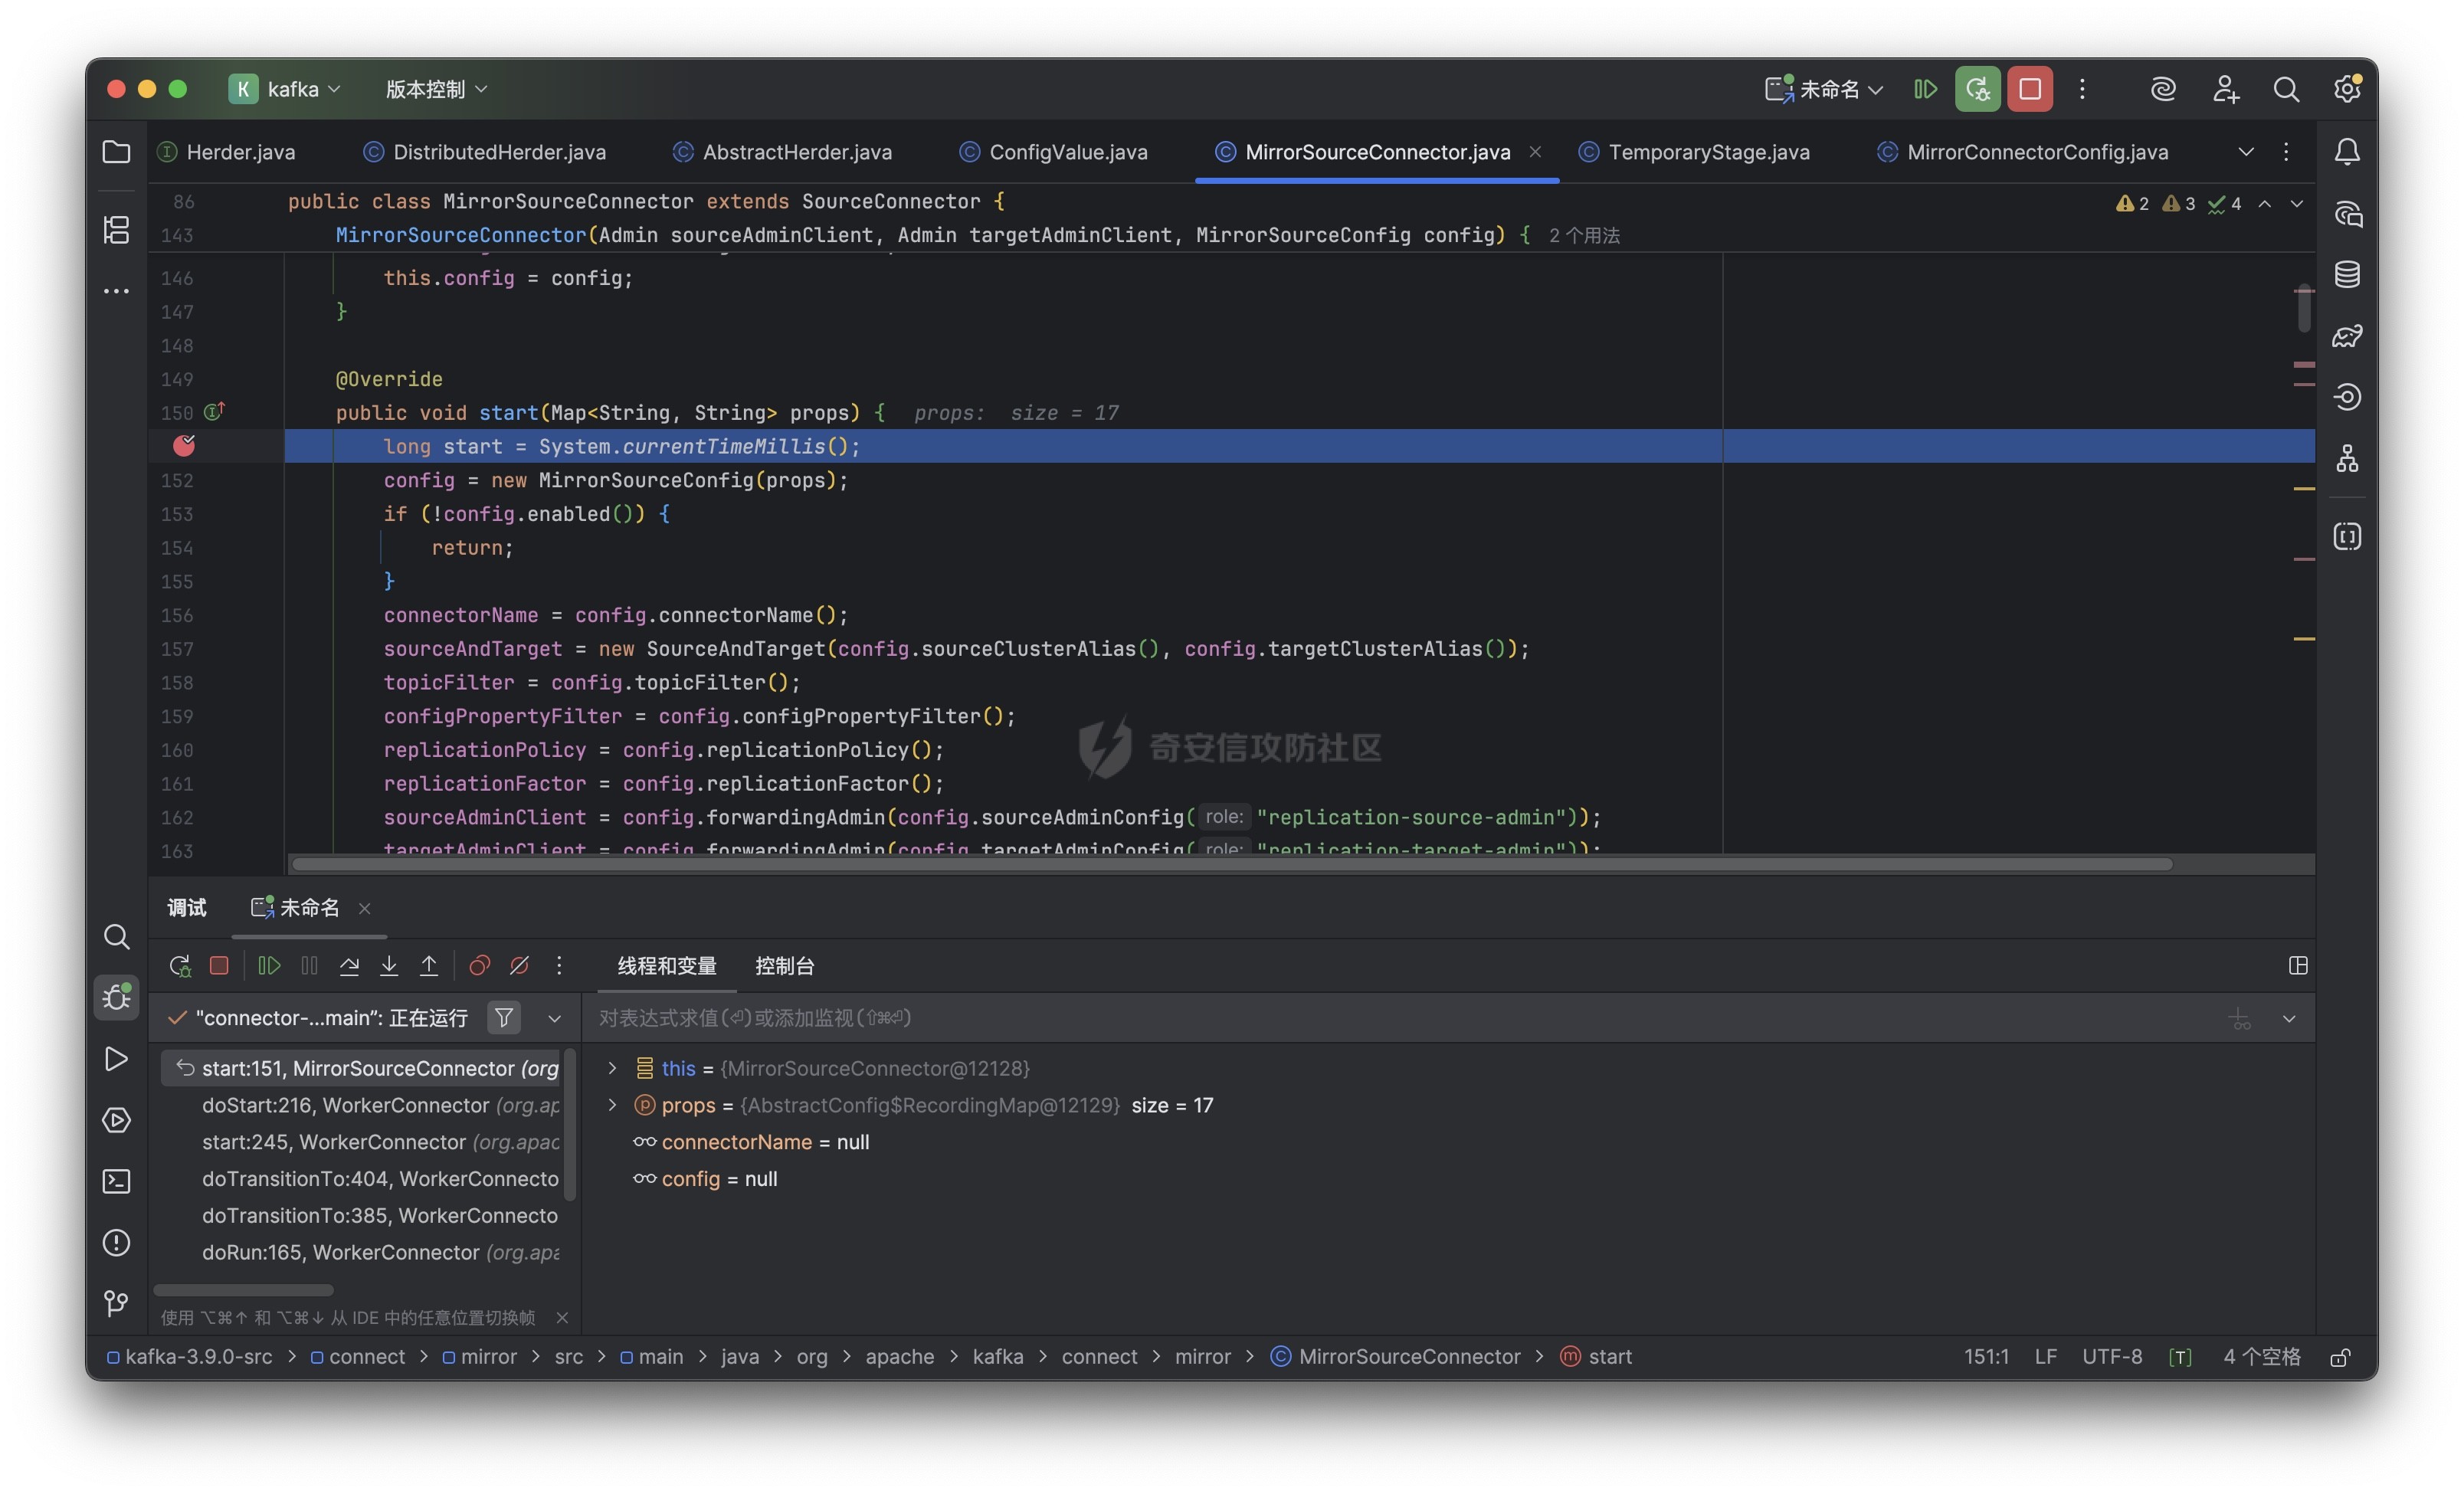Open the Notifications bell icon
Viewport: 2464px width, 1494px height.
2347,152
